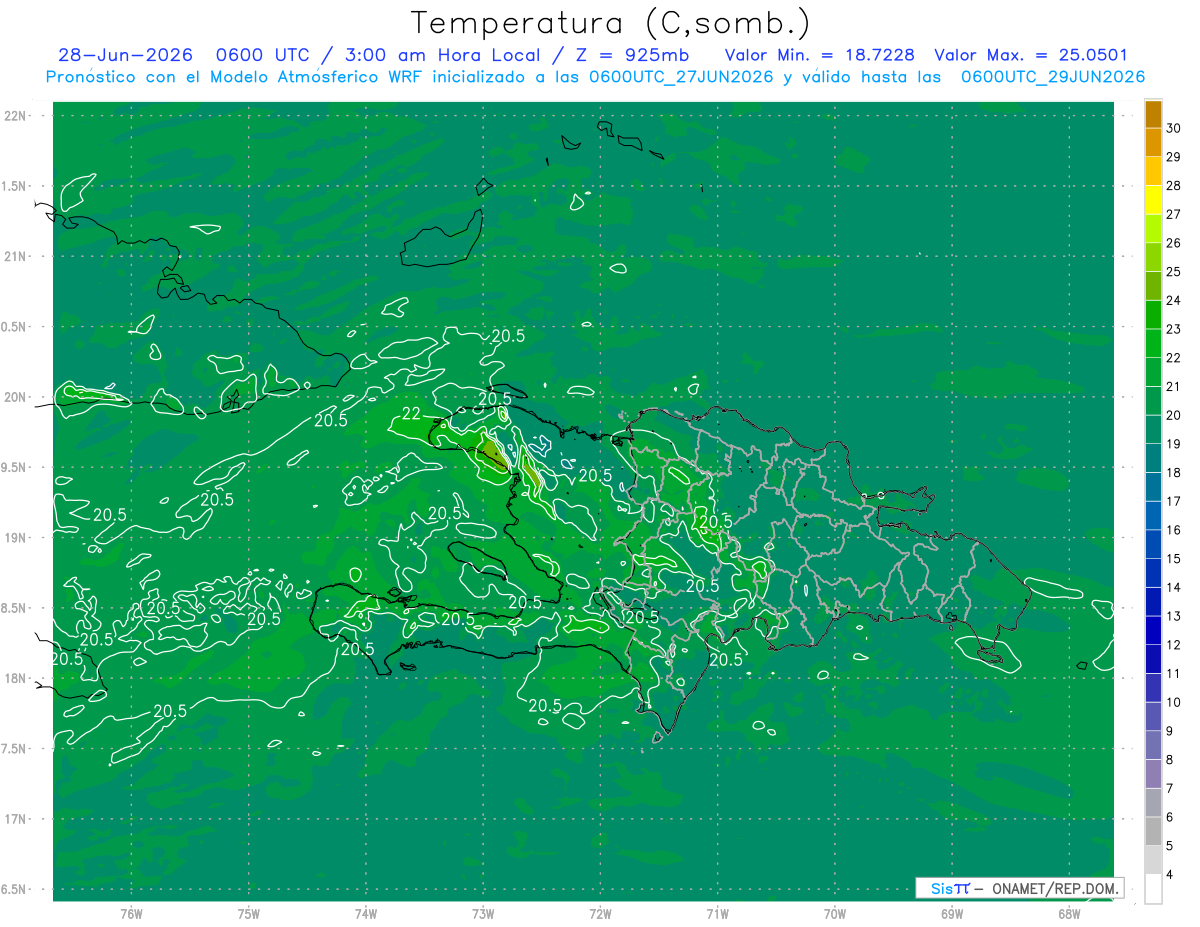The height and width of the screenshot is (927, 1200).
Task: Click the 30 value on color scale
Action: [1173, 128]
